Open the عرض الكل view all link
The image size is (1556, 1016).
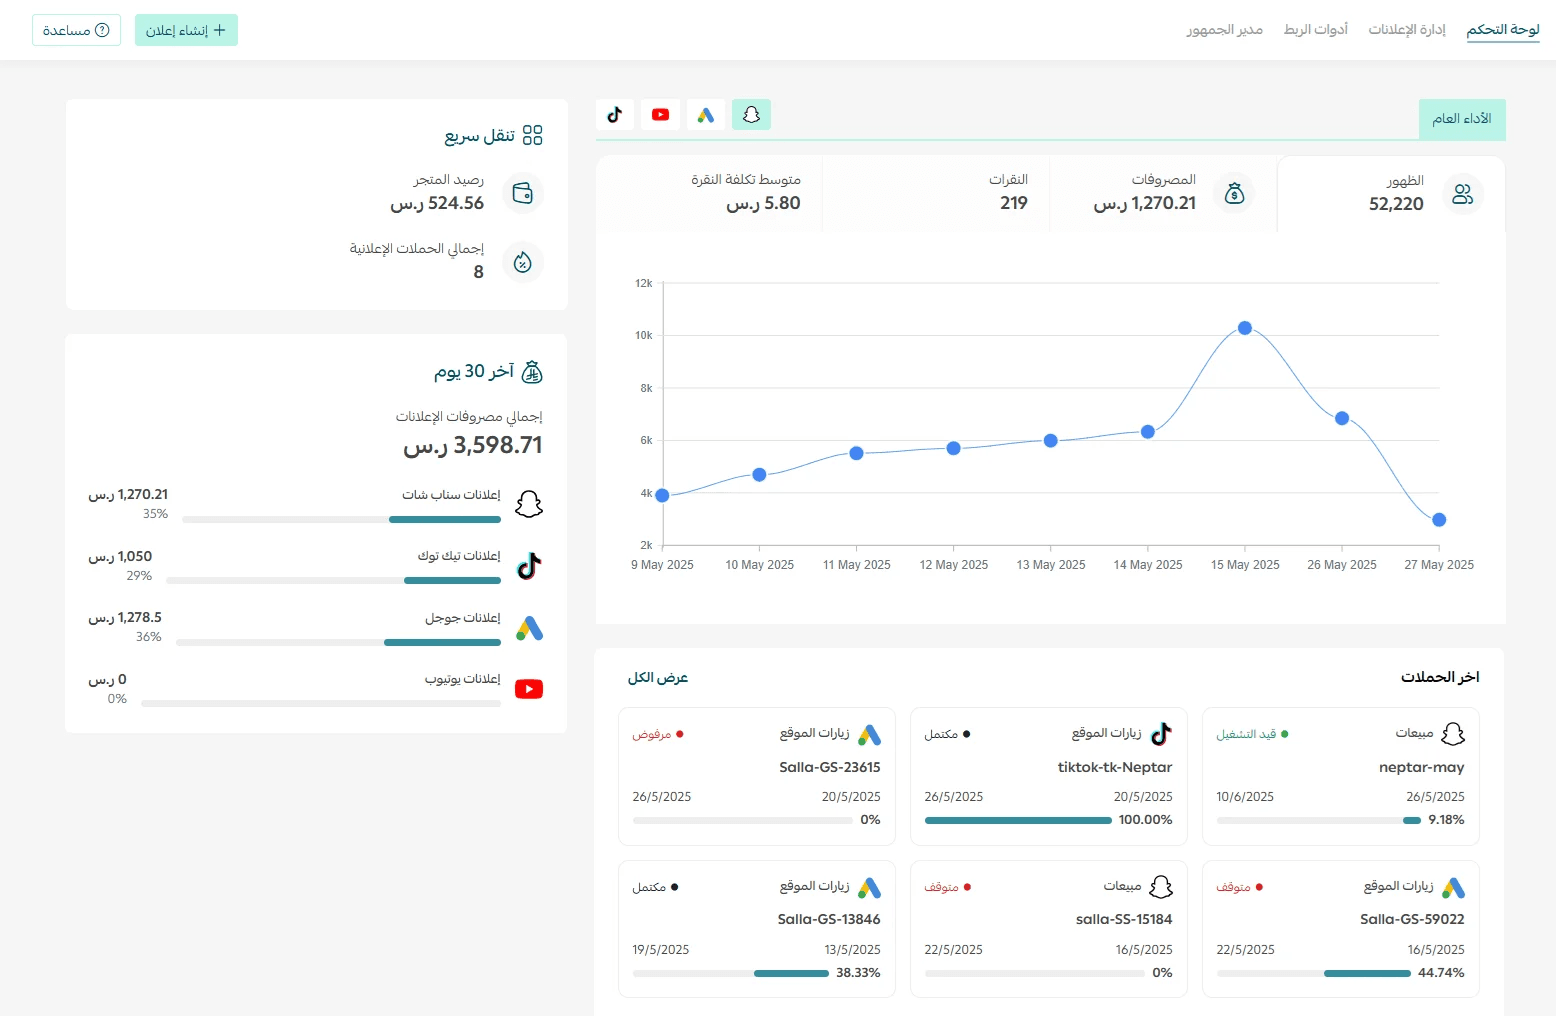(x=658, y=678)
